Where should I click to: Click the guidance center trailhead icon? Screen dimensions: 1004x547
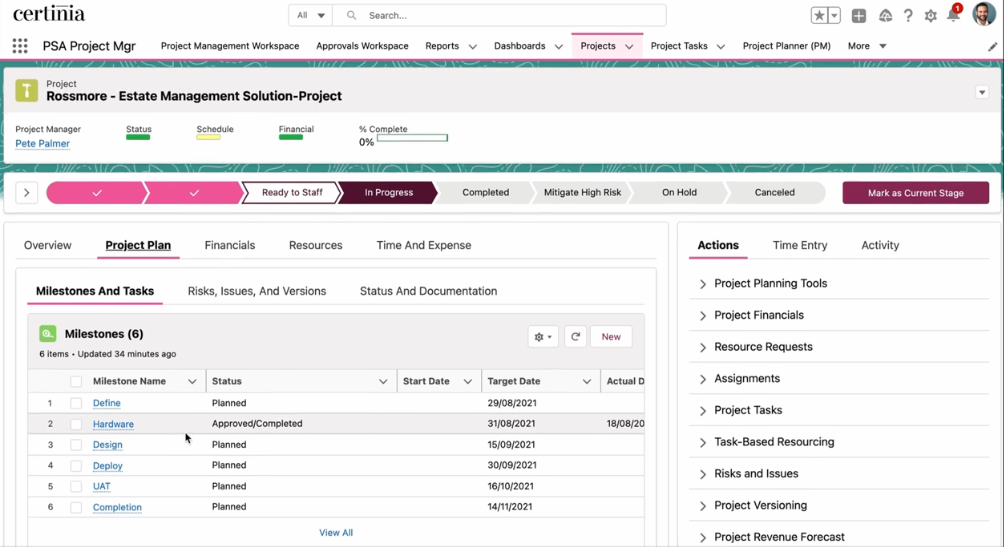coord(885,16)
